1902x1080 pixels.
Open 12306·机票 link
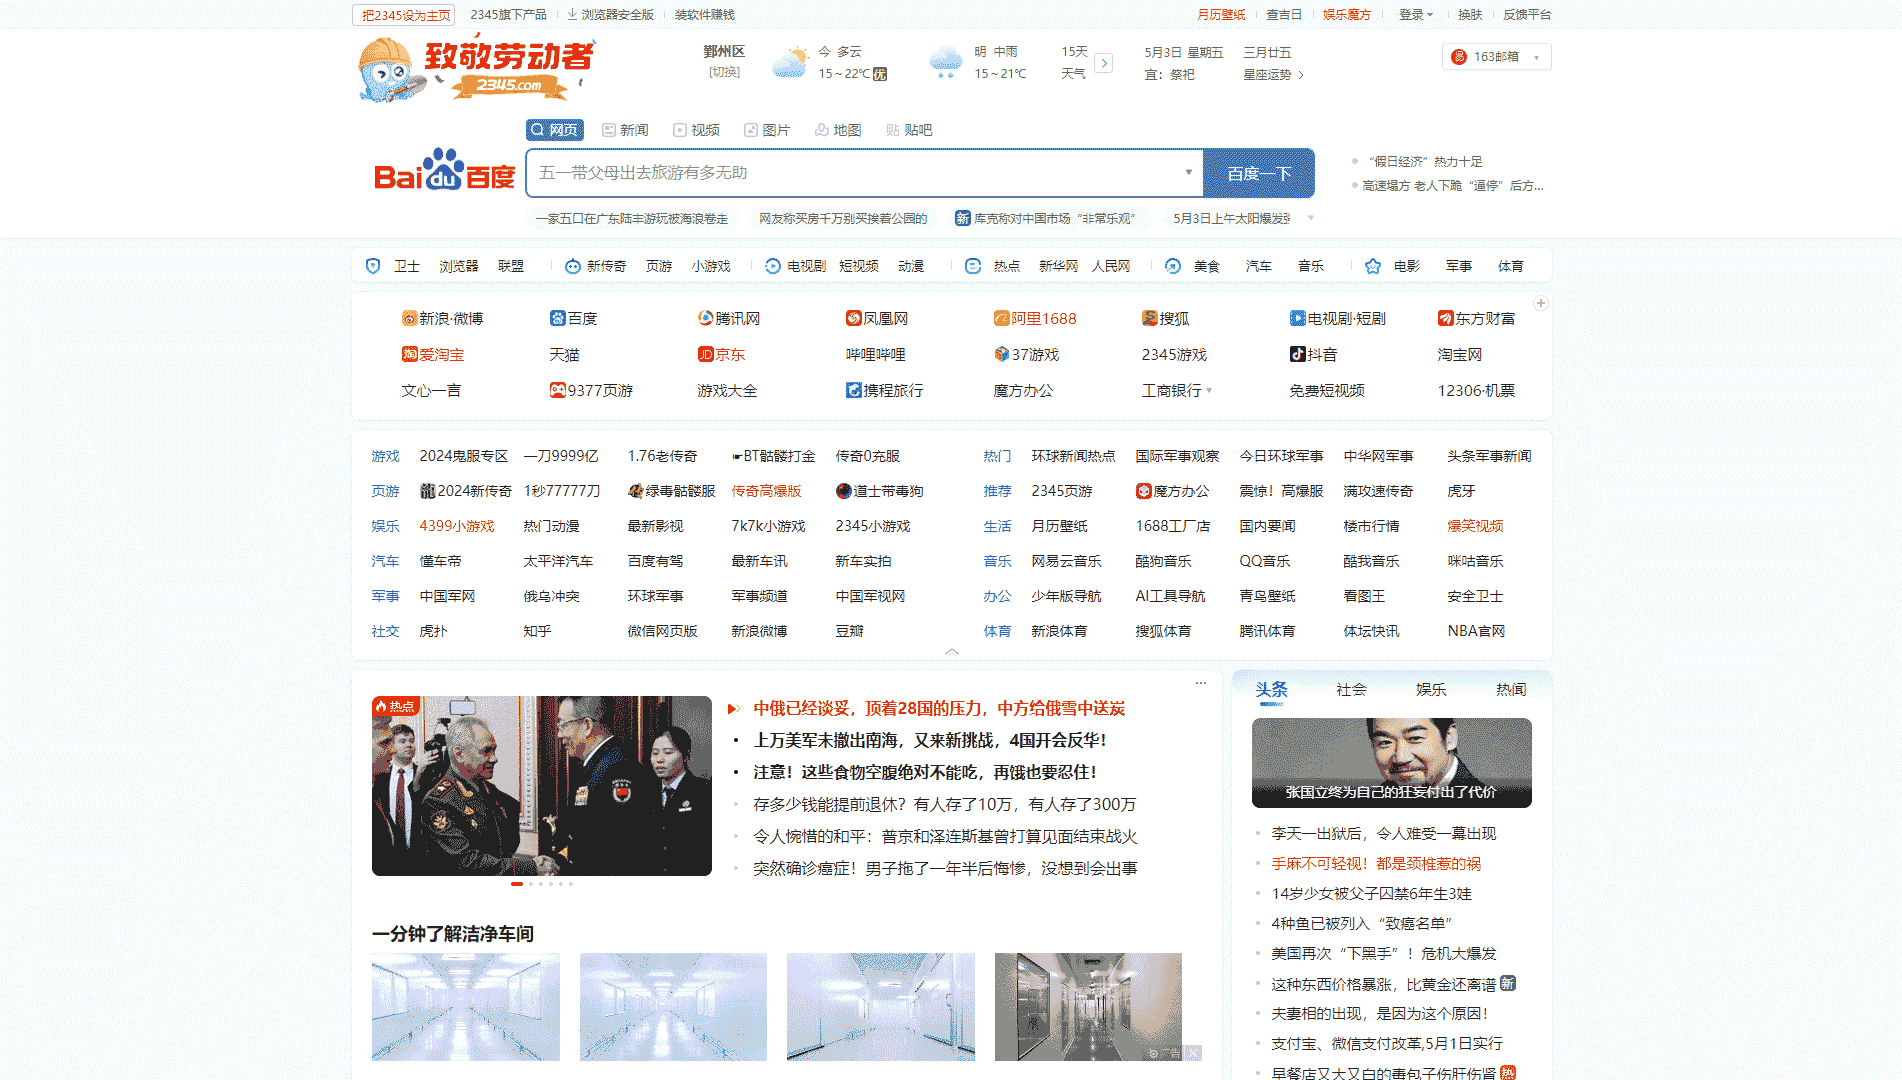[1476, 391]
